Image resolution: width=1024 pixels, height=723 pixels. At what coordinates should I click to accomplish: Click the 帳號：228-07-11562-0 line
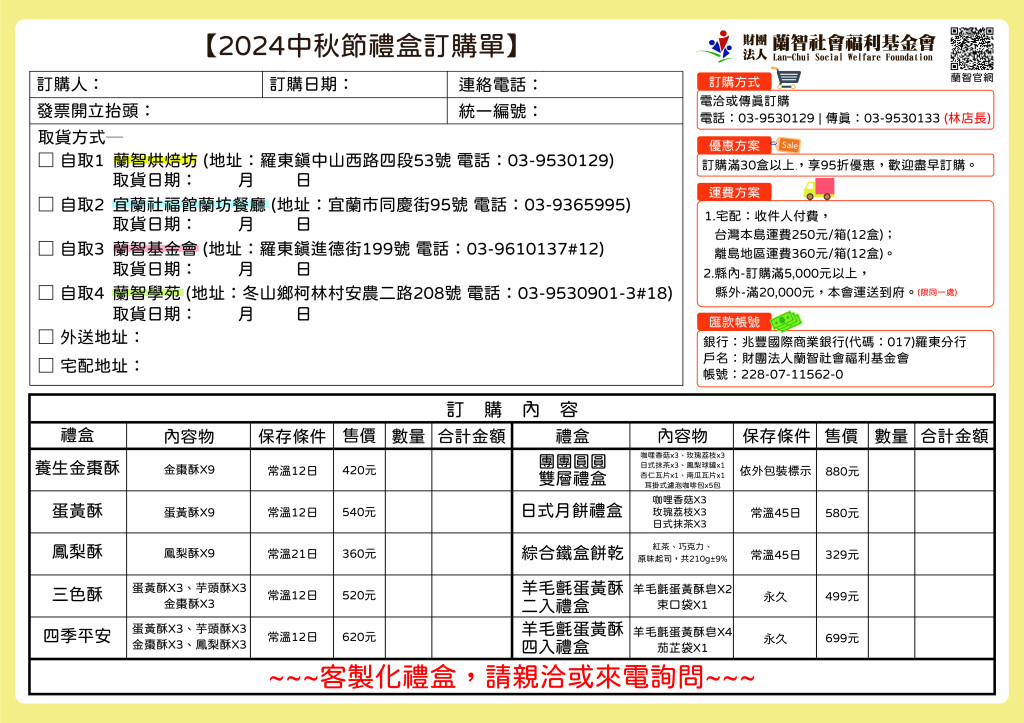point(773,374)
